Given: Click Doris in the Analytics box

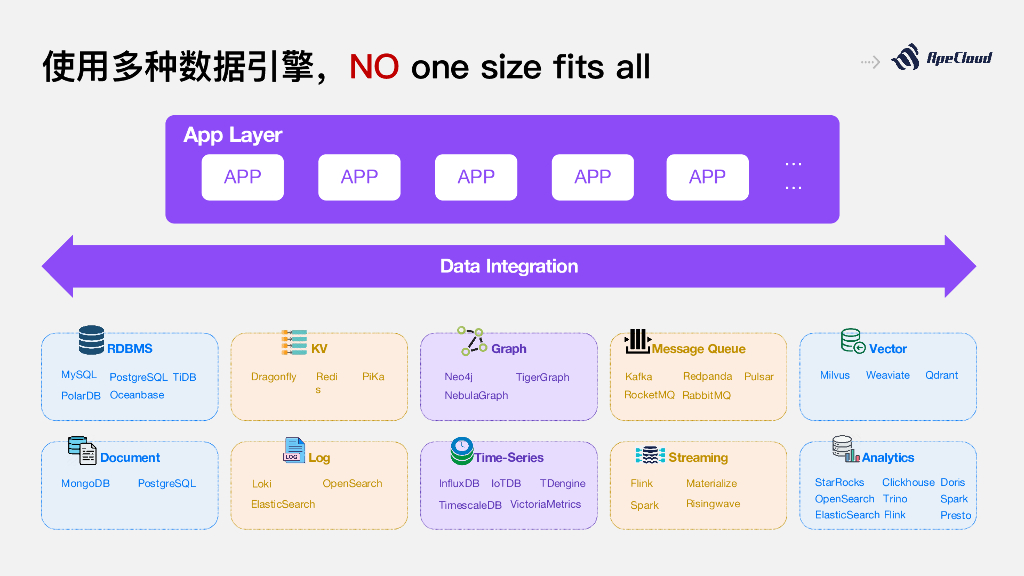Looking at the screenshot, I should (952, 483).
